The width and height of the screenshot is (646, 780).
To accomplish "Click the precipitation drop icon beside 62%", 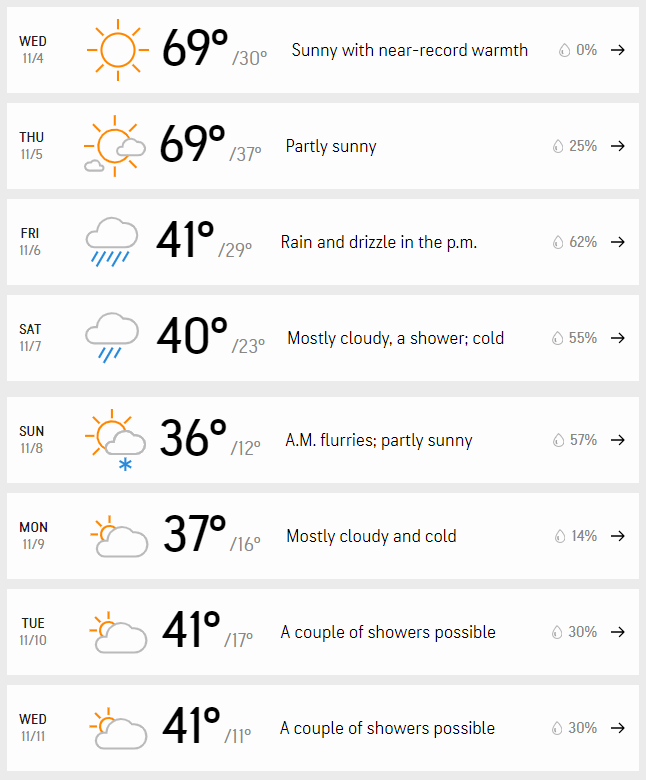I will tap(558, 242).
